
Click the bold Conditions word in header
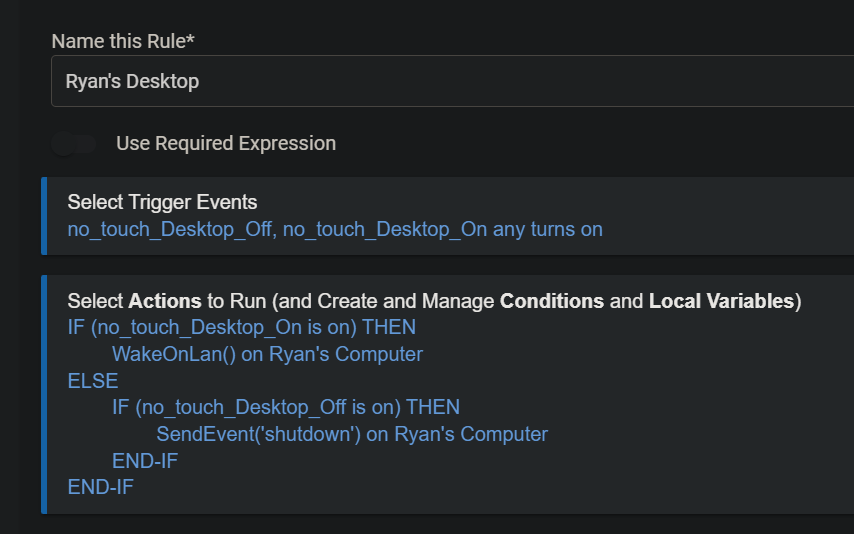tap(551, 301)
